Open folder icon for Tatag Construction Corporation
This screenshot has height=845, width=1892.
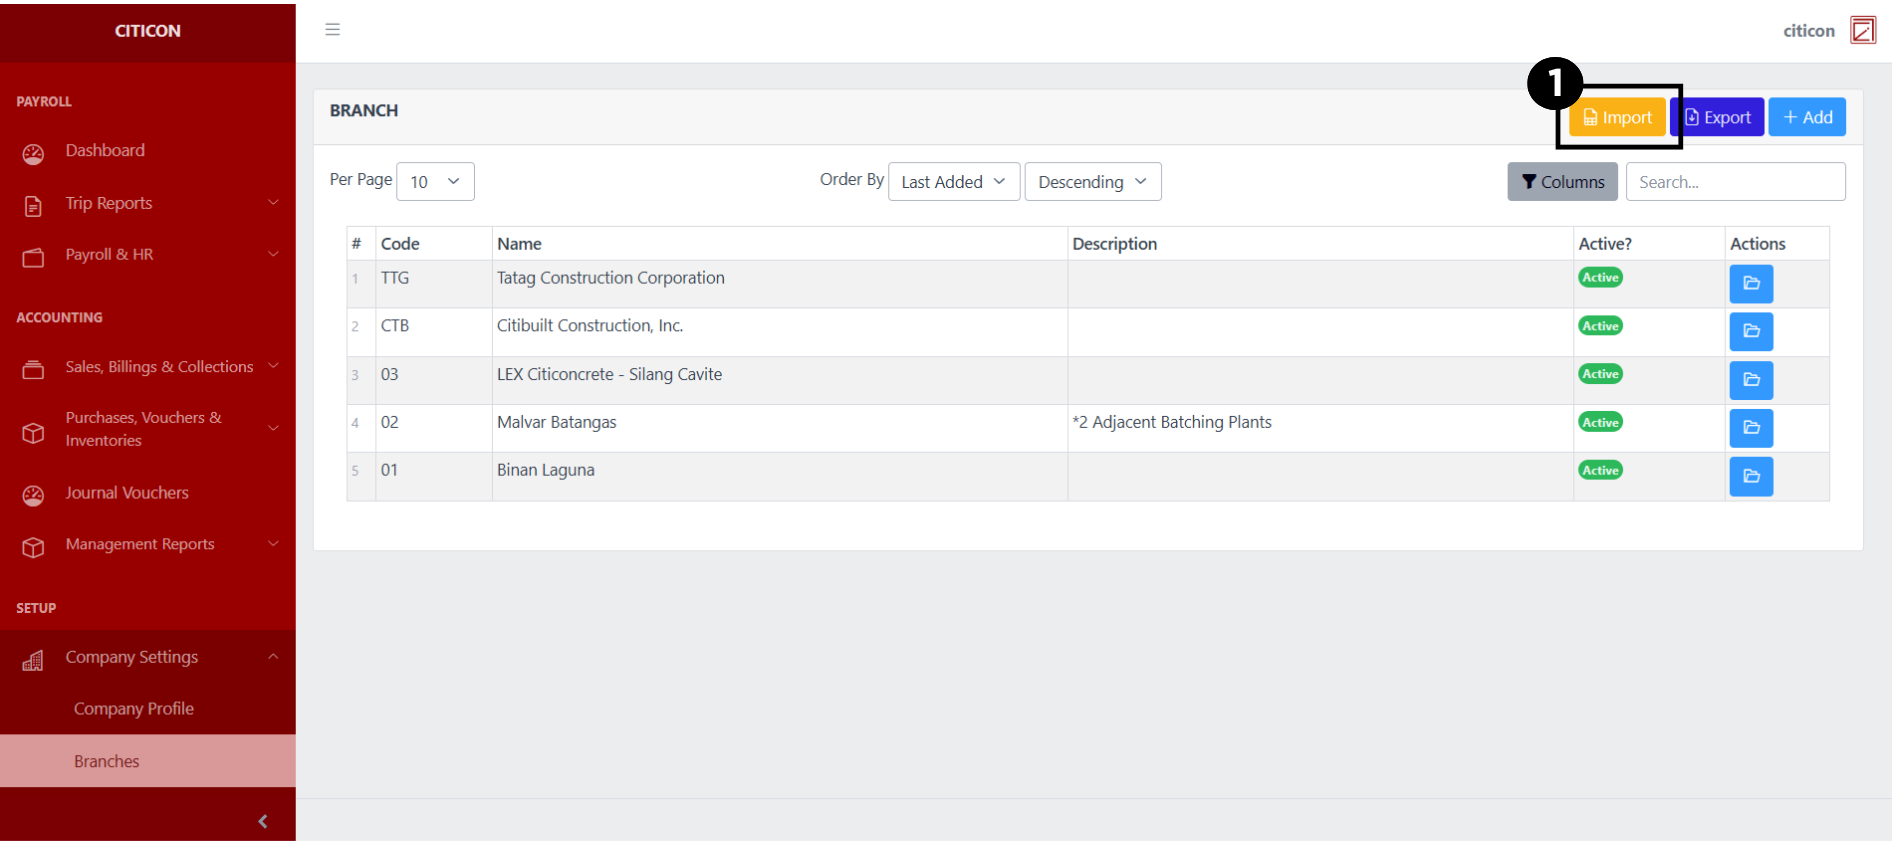pos(1750,284)
